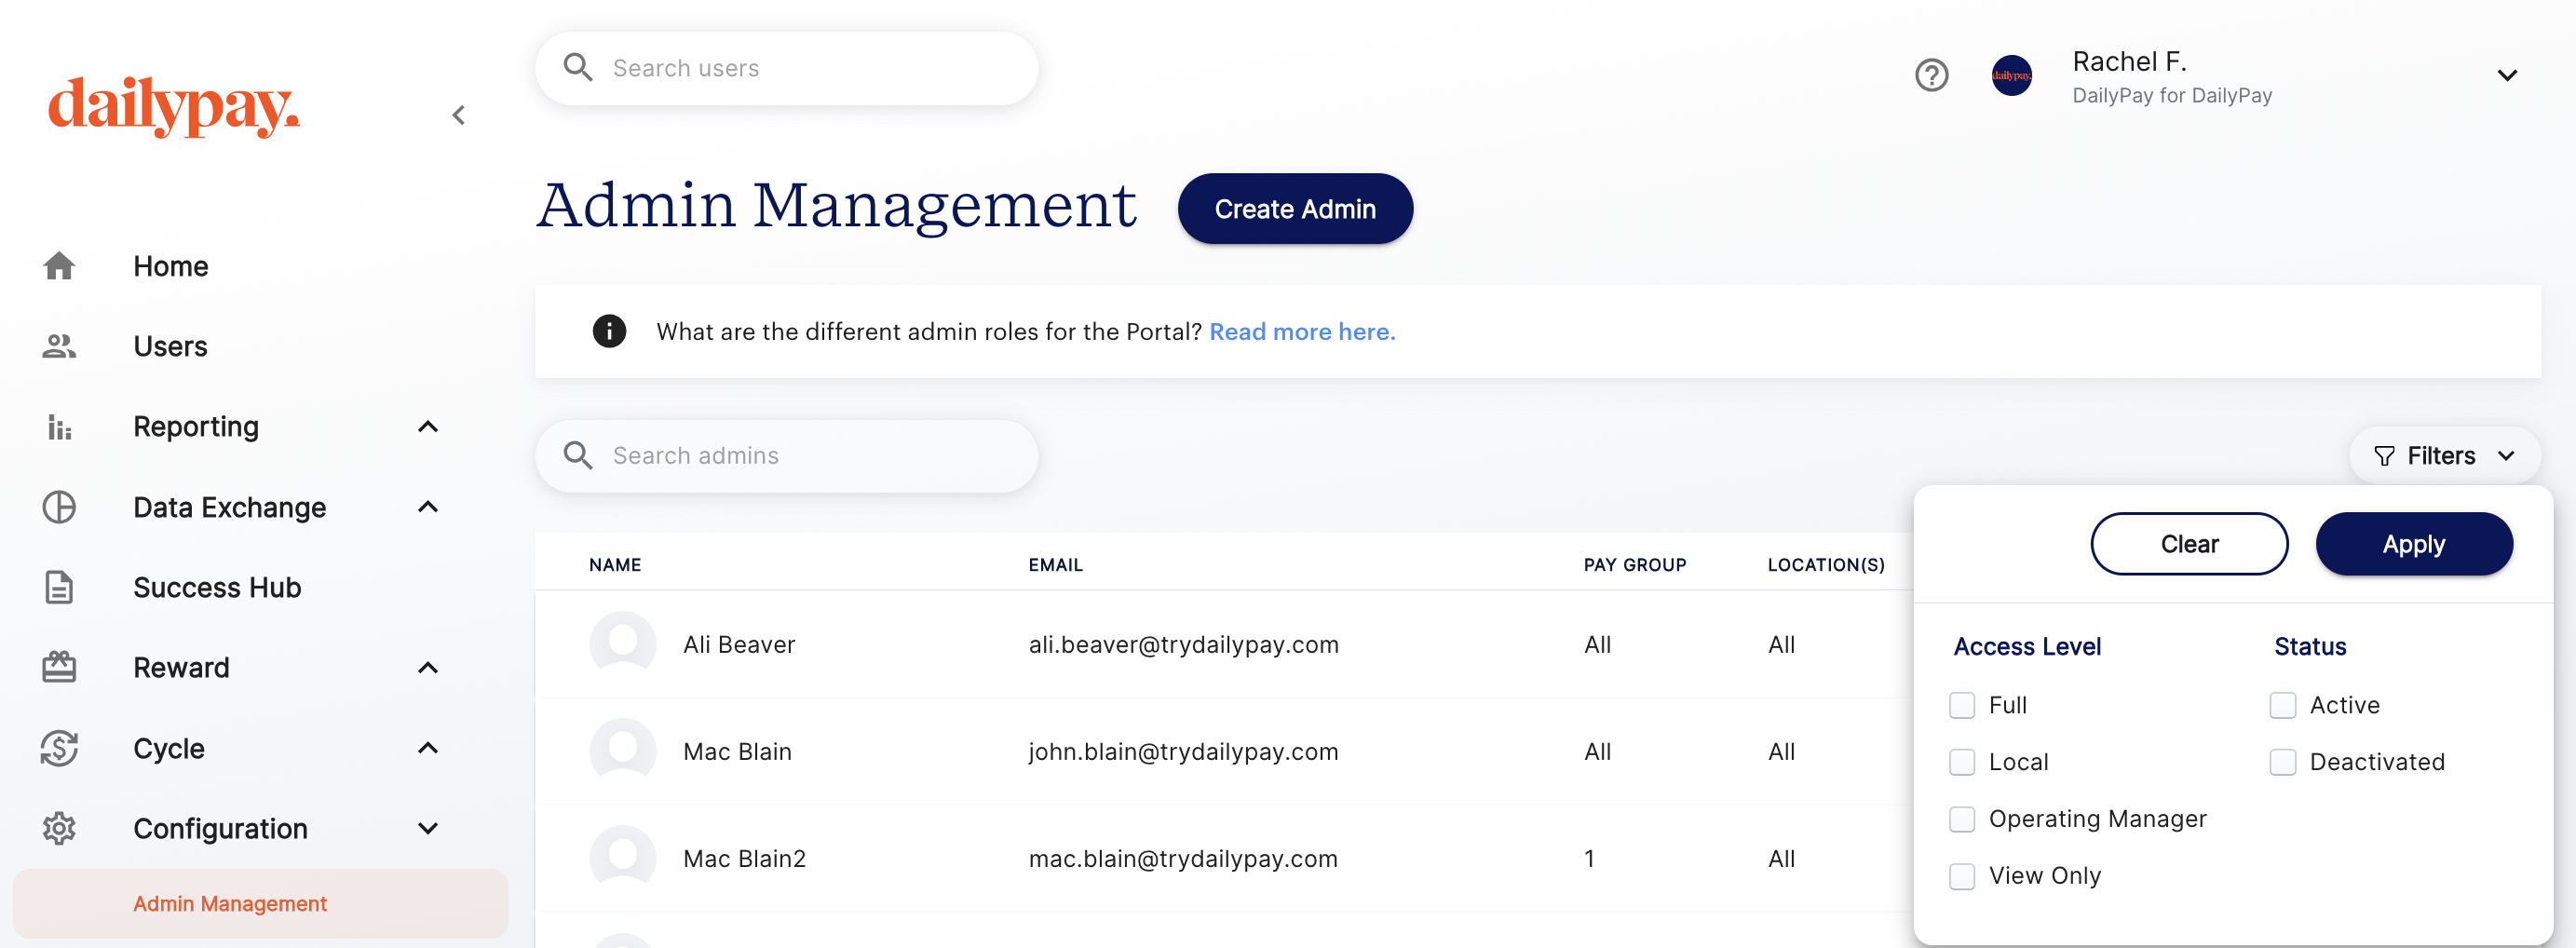Click the magnifier icon in Search admins
This screenshot has width=2576, height=948.
click(x=578, y=456)
